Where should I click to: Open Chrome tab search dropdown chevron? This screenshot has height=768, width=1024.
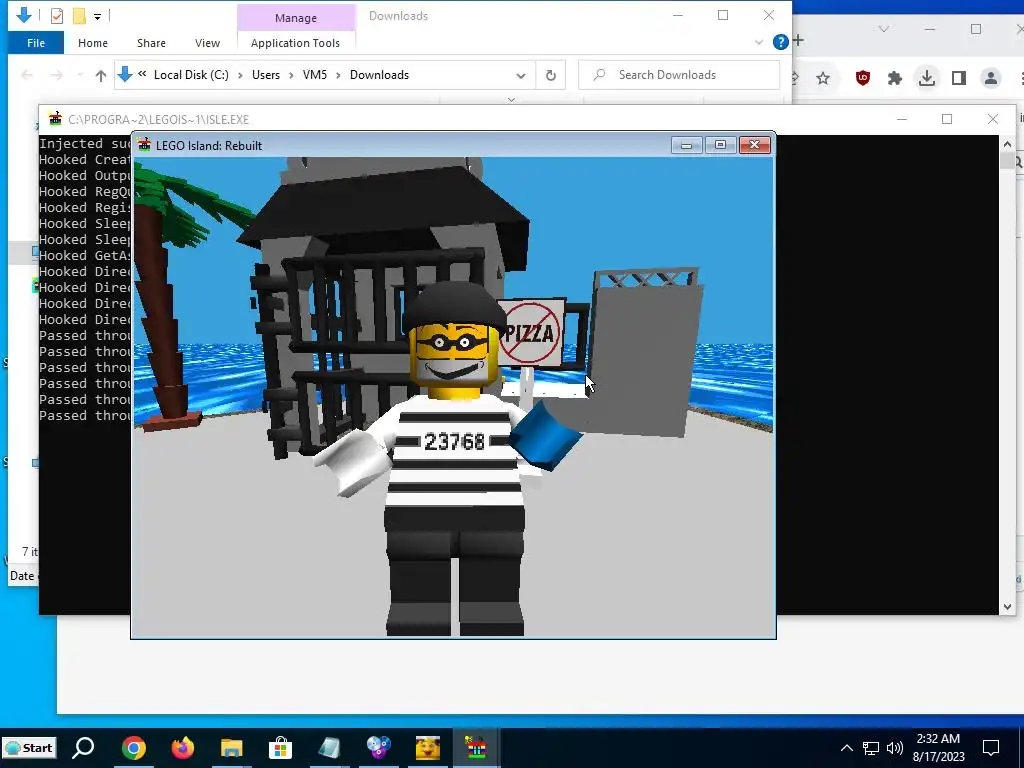884,29
